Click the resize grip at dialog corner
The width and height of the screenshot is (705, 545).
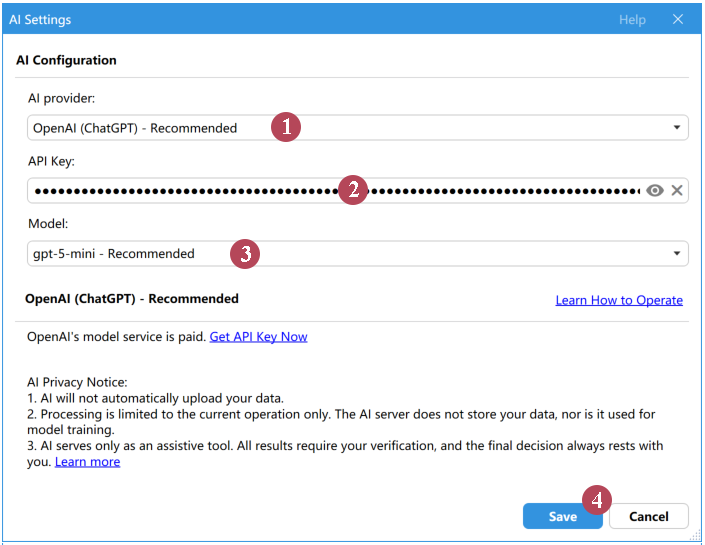pyautogui.click(x=695, y=535)
